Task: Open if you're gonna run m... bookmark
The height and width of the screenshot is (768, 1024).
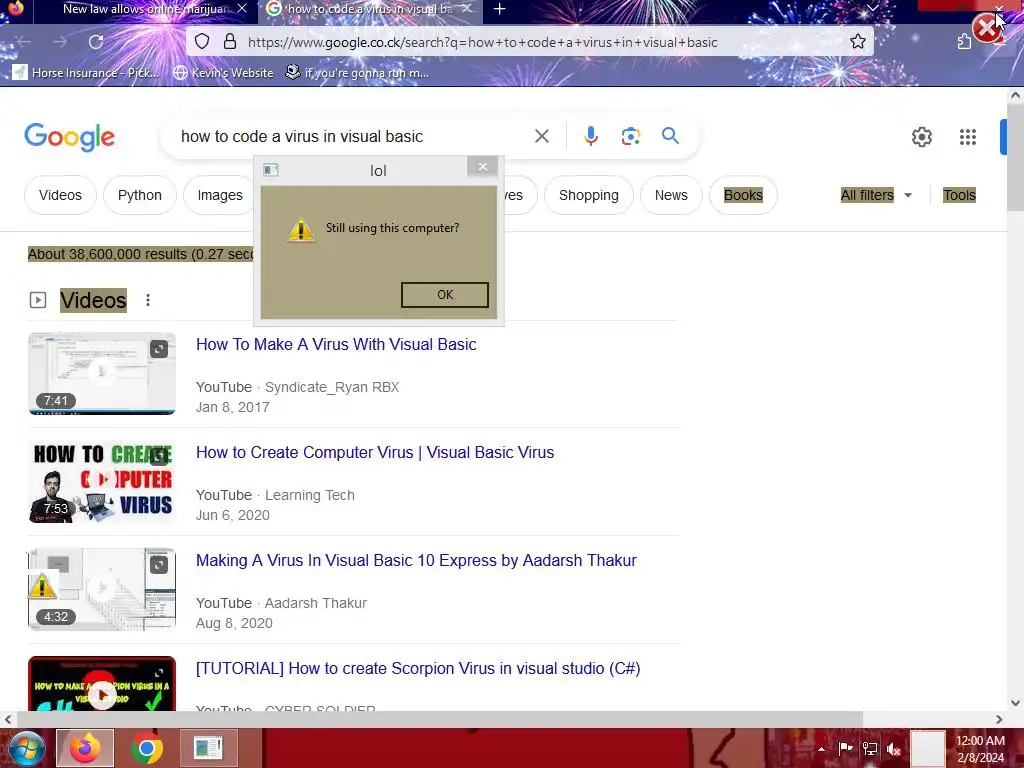Action: (357, 72)
